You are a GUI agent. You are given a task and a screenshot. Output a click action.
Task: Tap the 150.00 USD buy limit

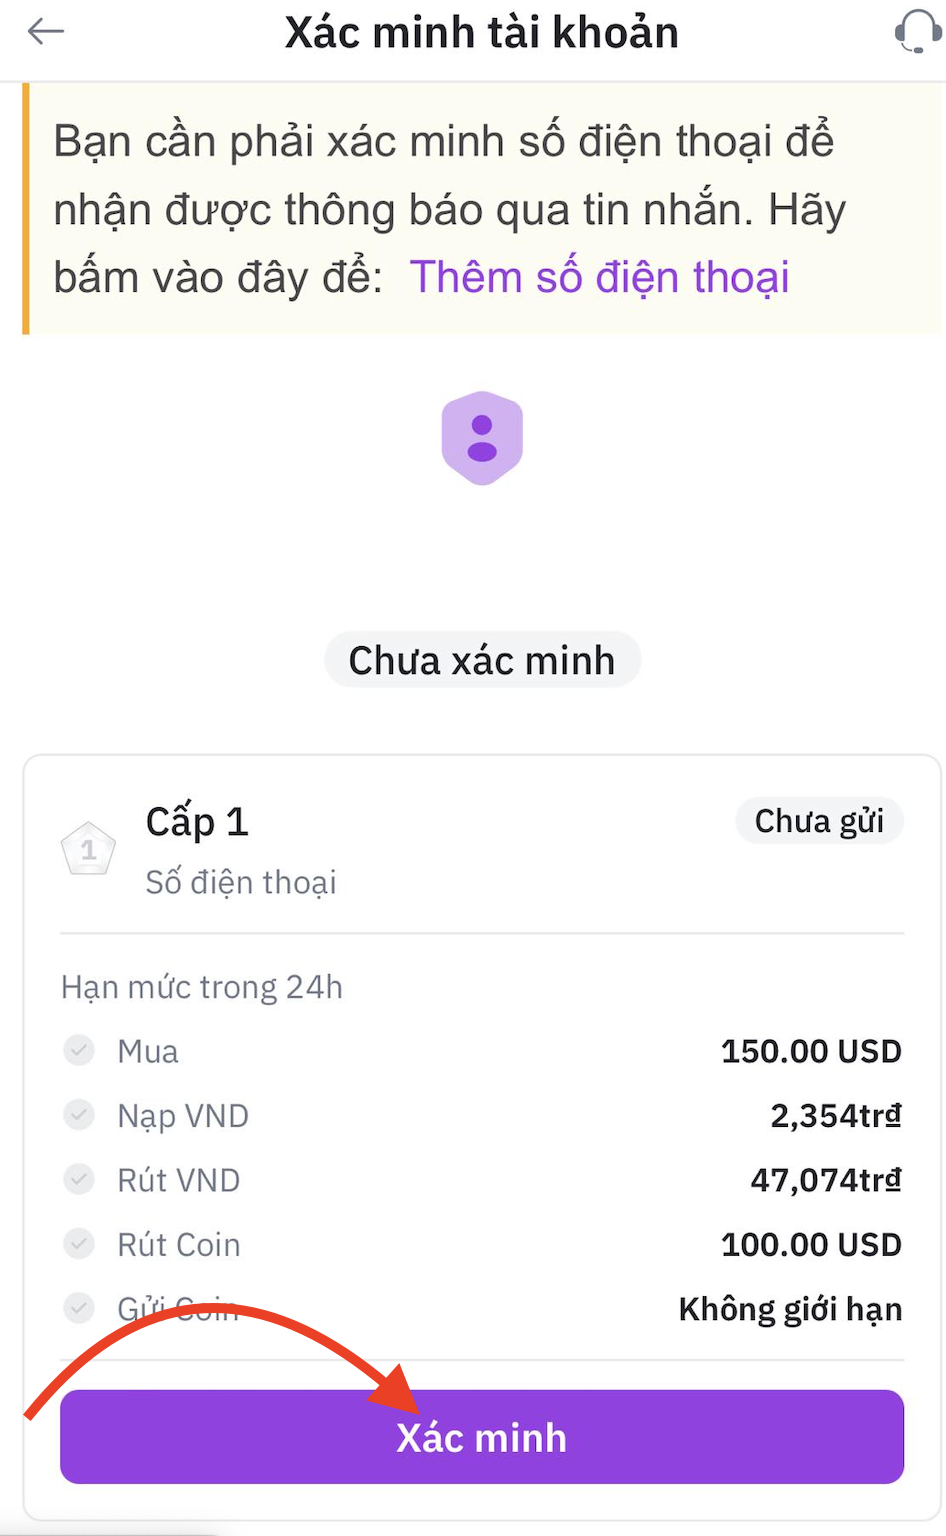(x=811, y=1051)
